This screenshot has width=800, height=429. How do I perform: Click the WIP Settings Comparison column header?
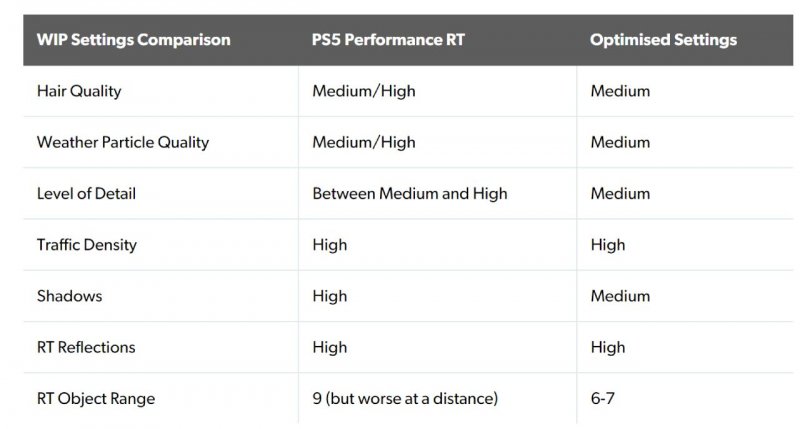[133, 40]
